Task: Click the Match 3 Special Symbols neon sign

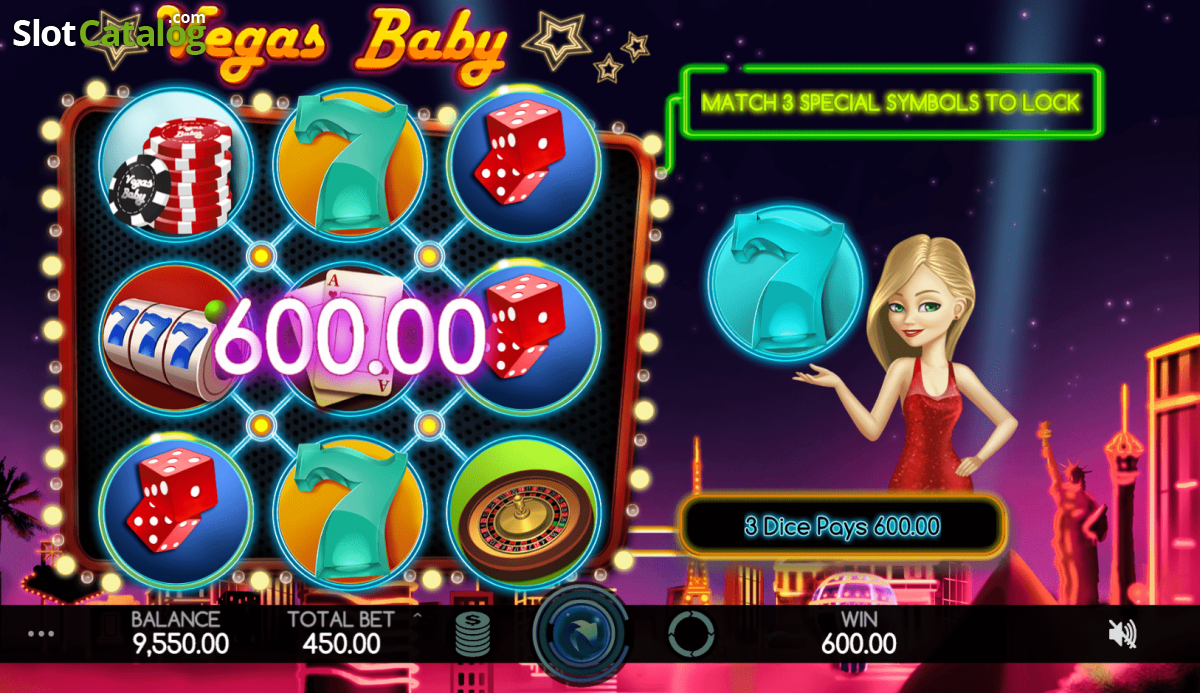Action: [x=890, y=102]
